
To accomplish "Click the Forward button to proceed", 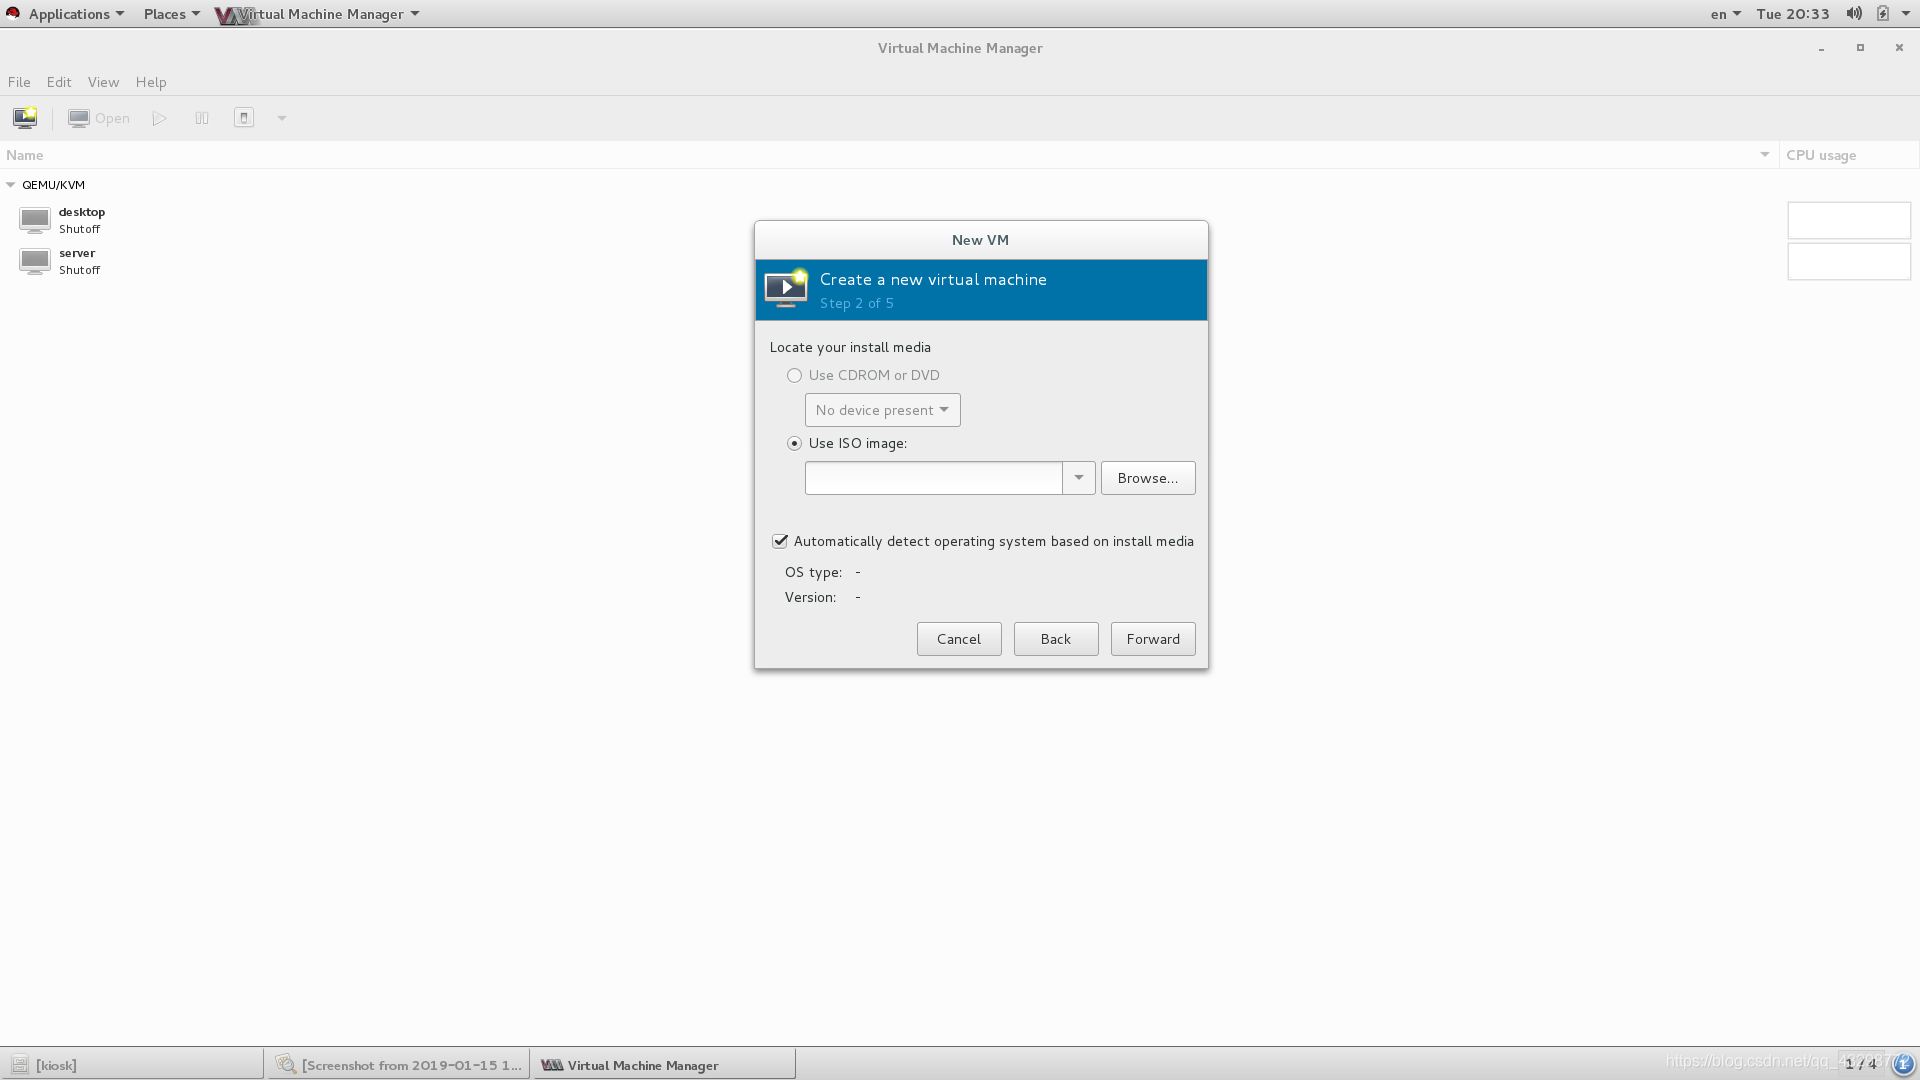I will coord(1153,638).
